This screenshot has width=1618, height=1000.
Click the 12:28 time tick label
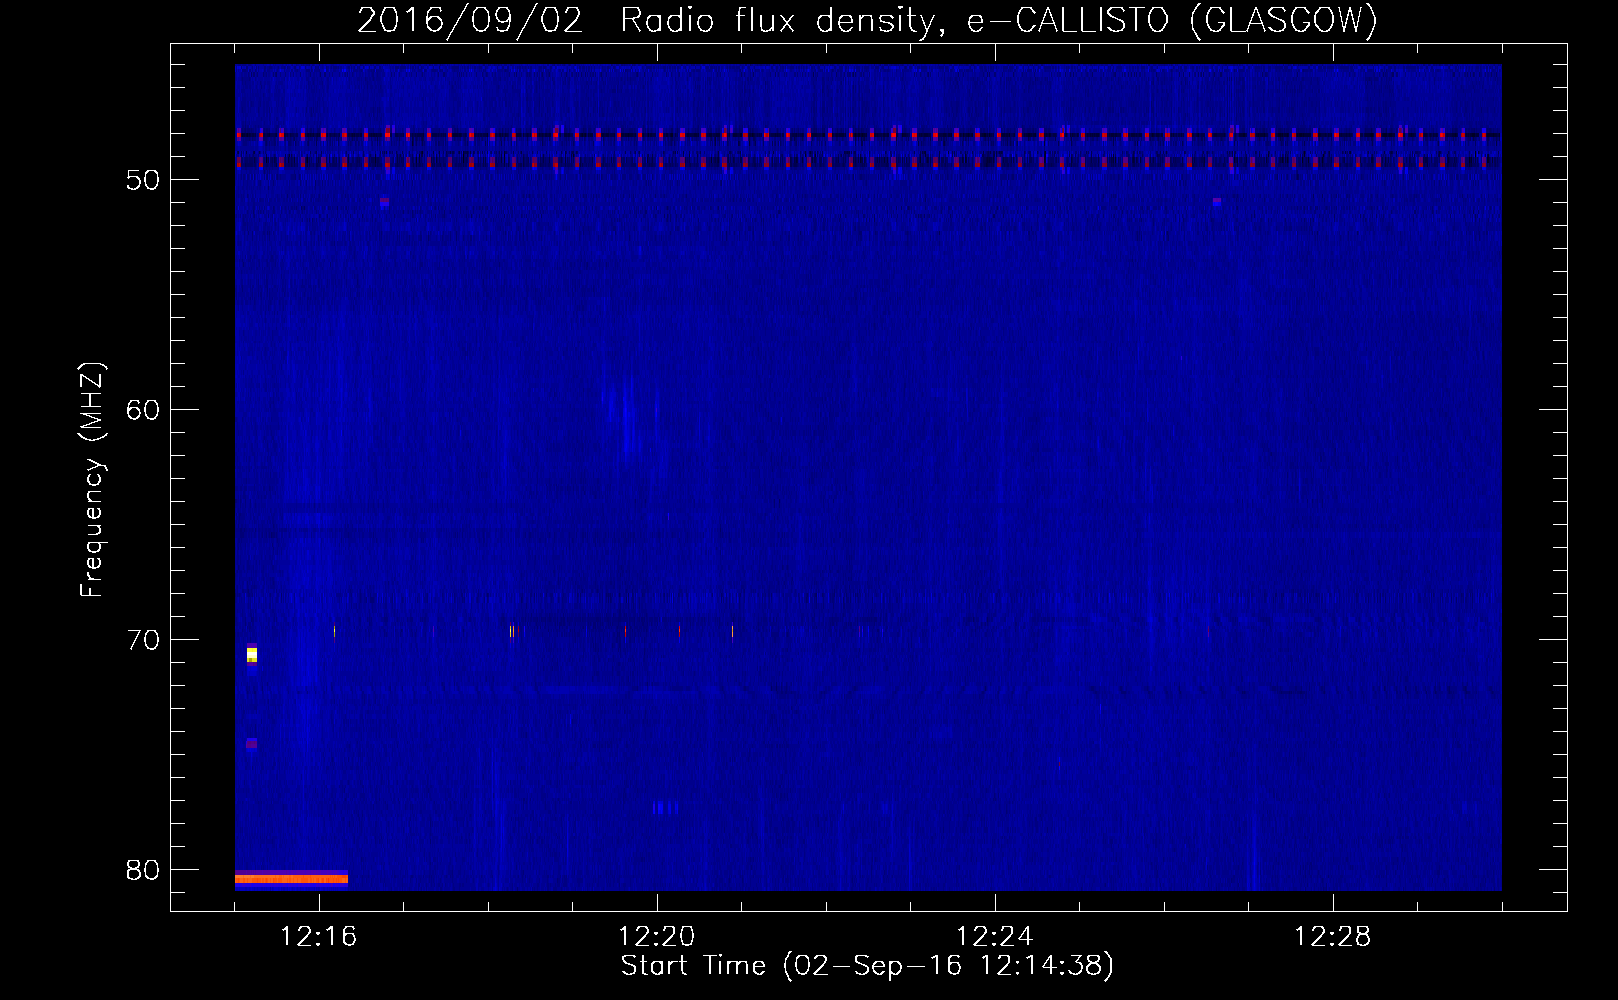1333,936
